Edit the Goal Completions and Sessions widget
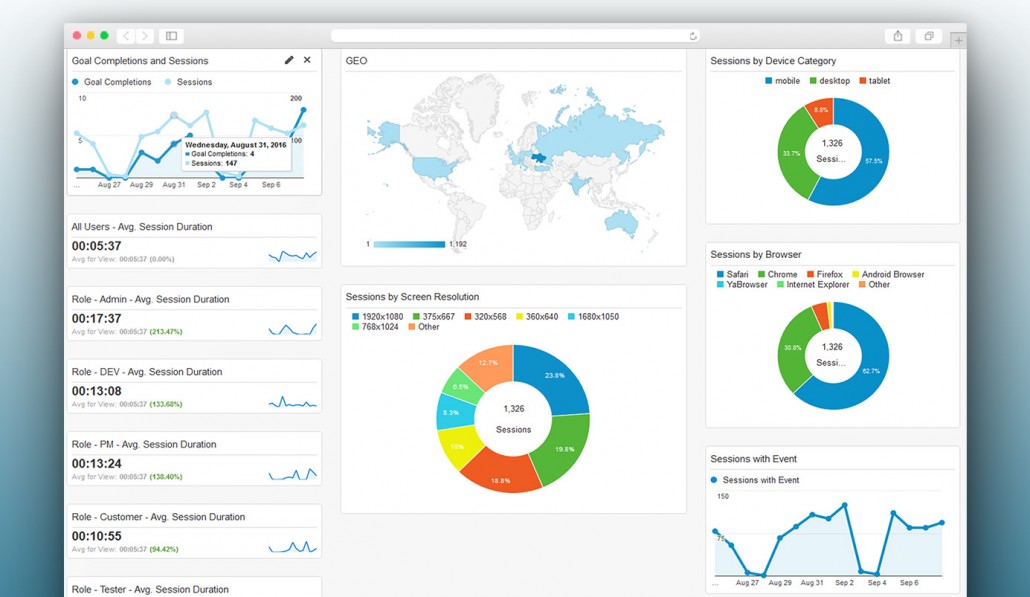The image size is (1030, 597). 288,60
